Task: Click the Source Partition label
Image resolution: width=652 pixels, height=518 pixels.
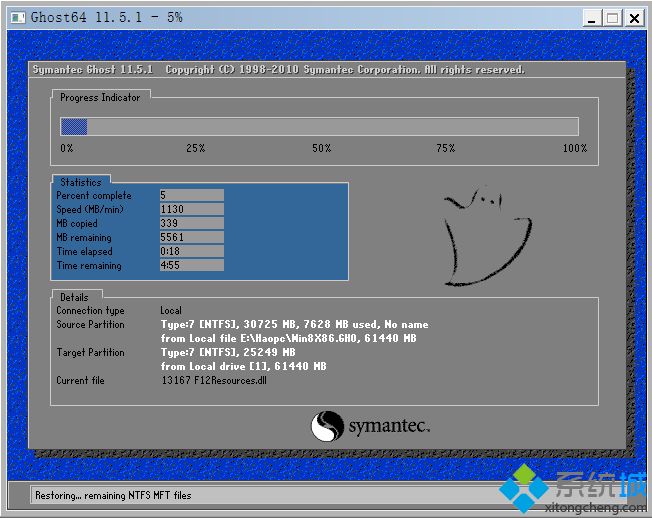Action: tap(90, 324)
